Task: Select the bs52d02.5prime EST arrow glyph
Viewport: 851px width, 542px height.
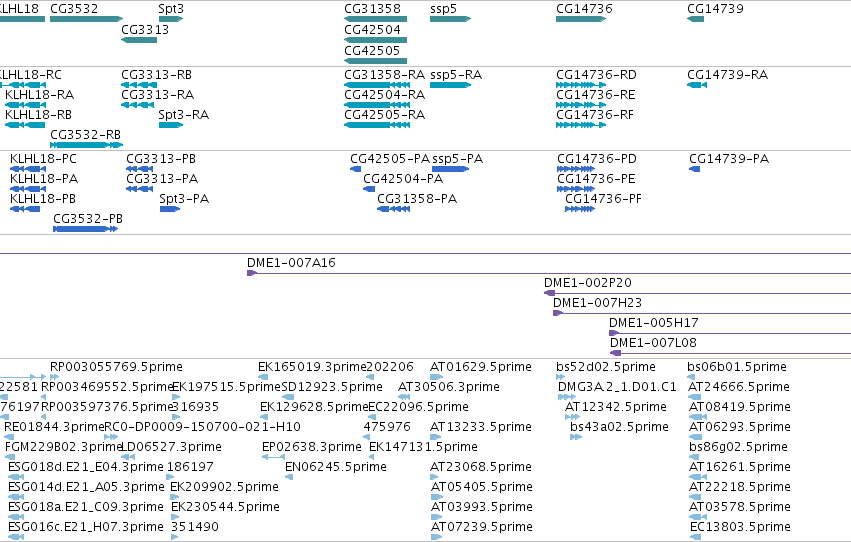Action: 560,377
